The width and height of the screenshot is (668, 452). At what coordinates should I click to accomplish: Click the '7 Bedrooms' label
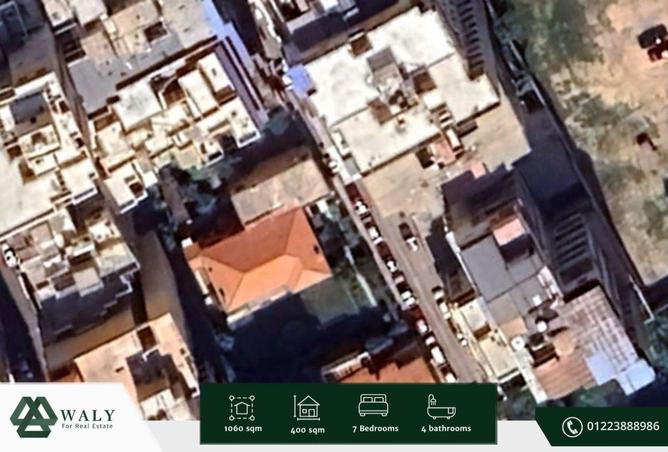tap(375, 429)
